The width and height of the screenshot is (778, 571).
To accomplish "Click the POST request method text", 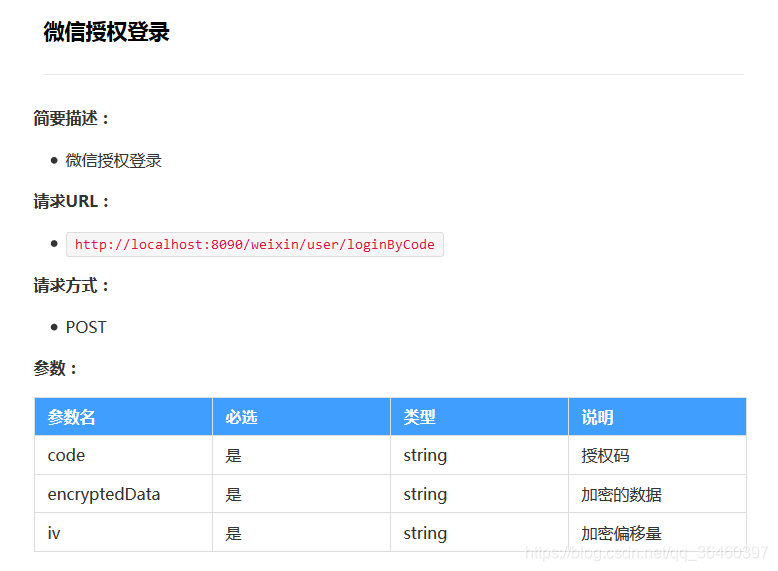I will [86, 327].
